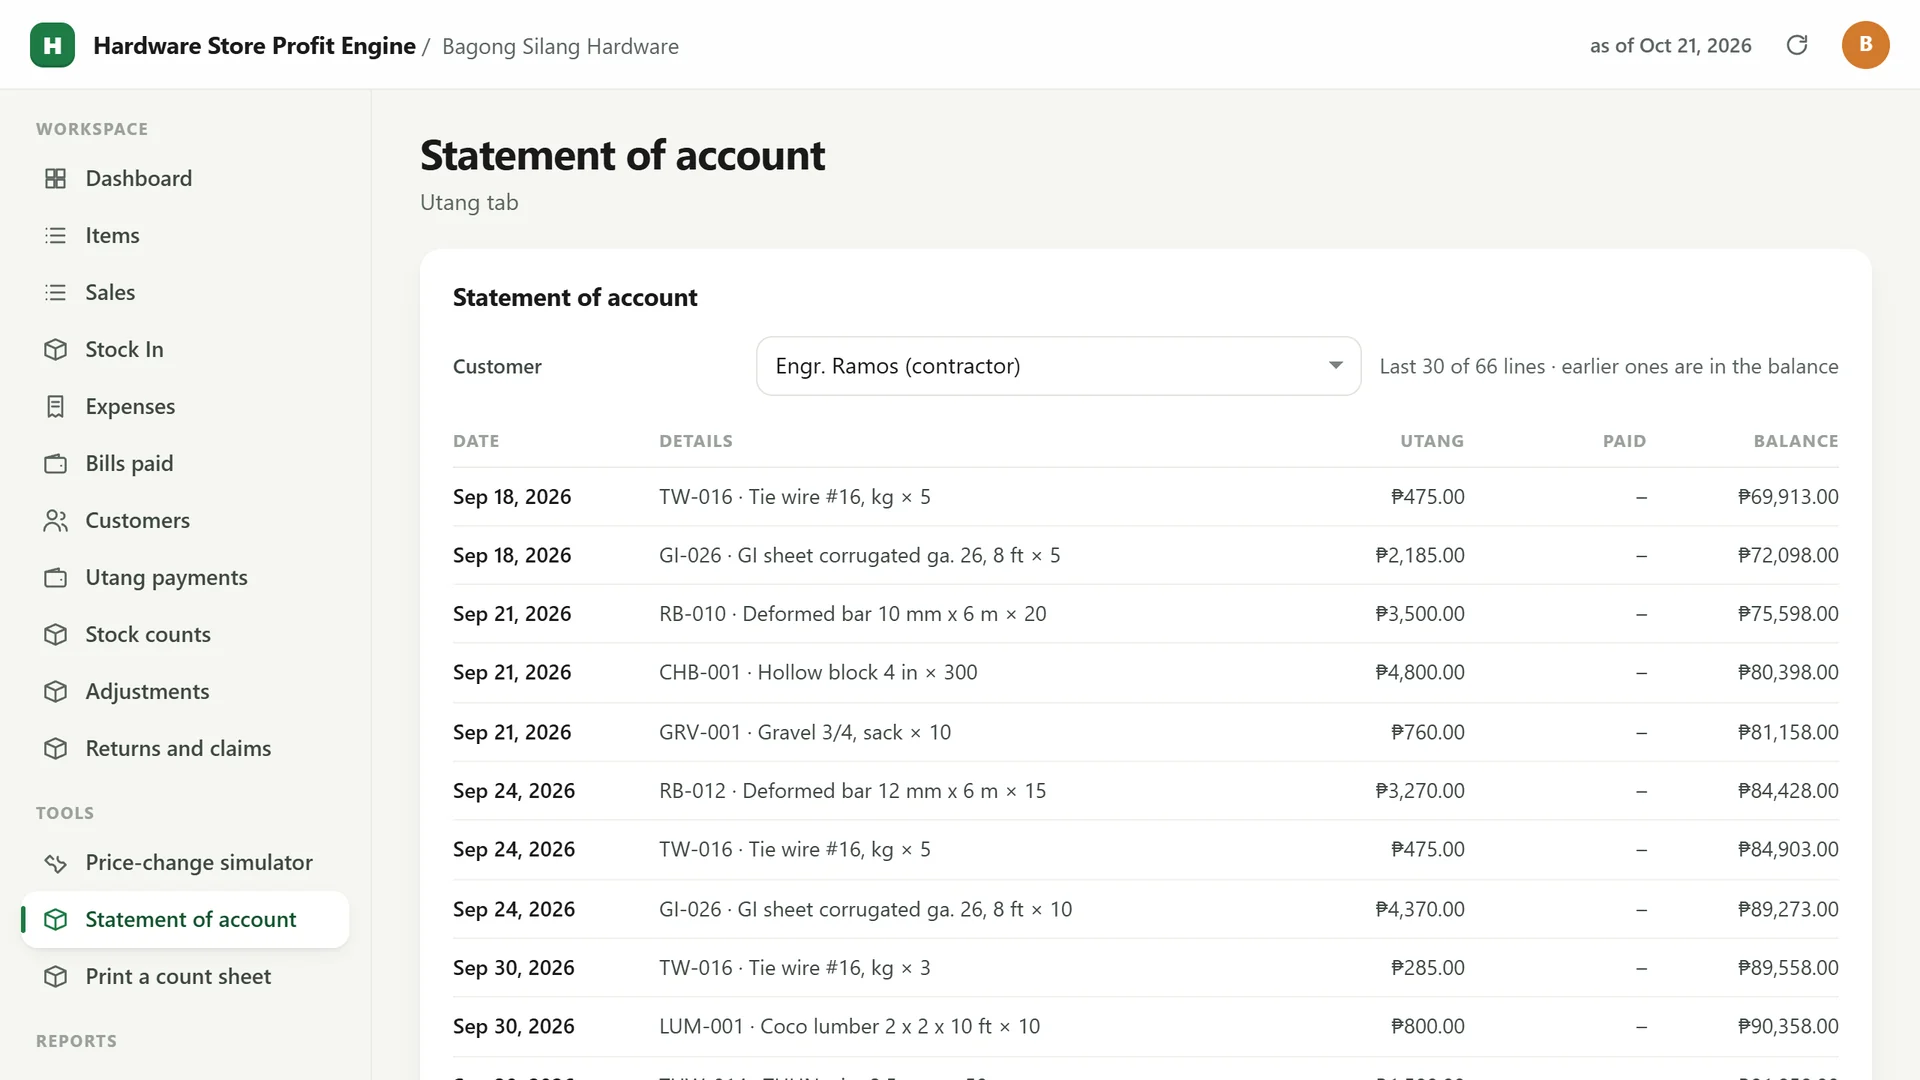Click the ₱90,358.00 balance cell
Viewport: 1920px width, 1080px height.
pyautogui.click(x=1788, y=1026)
